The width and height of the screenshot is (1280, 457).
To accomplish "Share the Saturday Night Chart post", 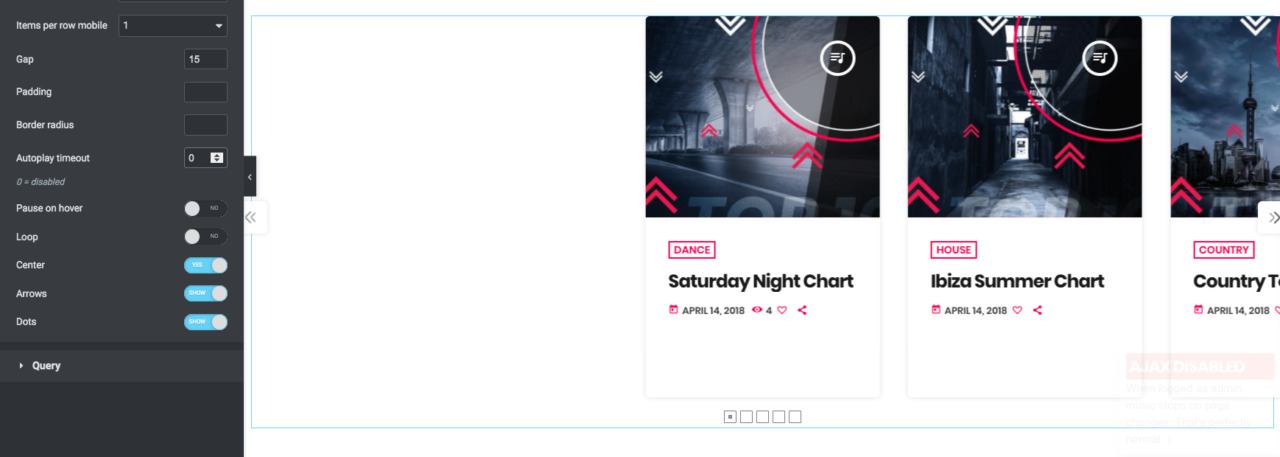I will [x=802, y=310].
